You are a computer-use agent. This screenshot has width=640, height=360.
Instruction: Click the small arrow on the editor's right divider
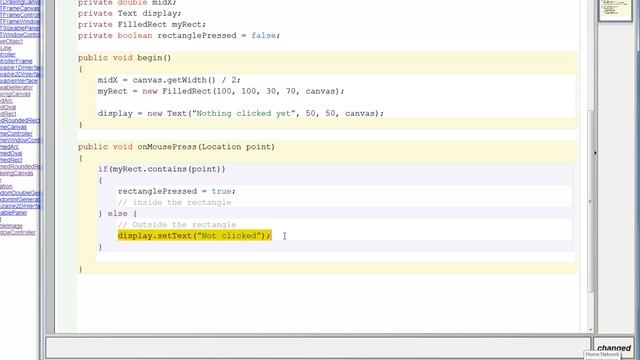click(x=596, y=153)
